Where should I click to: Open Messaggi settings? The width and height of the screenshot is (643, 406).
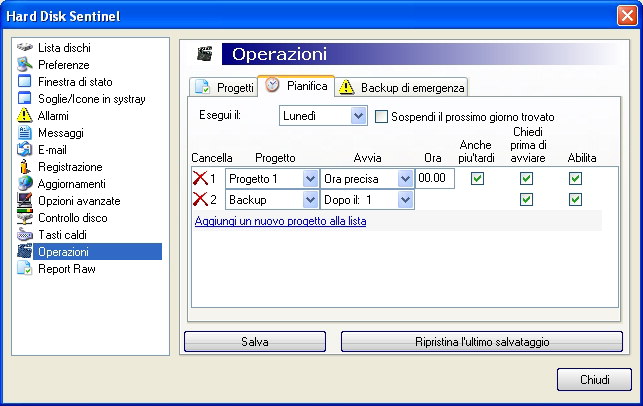point(61,133)
